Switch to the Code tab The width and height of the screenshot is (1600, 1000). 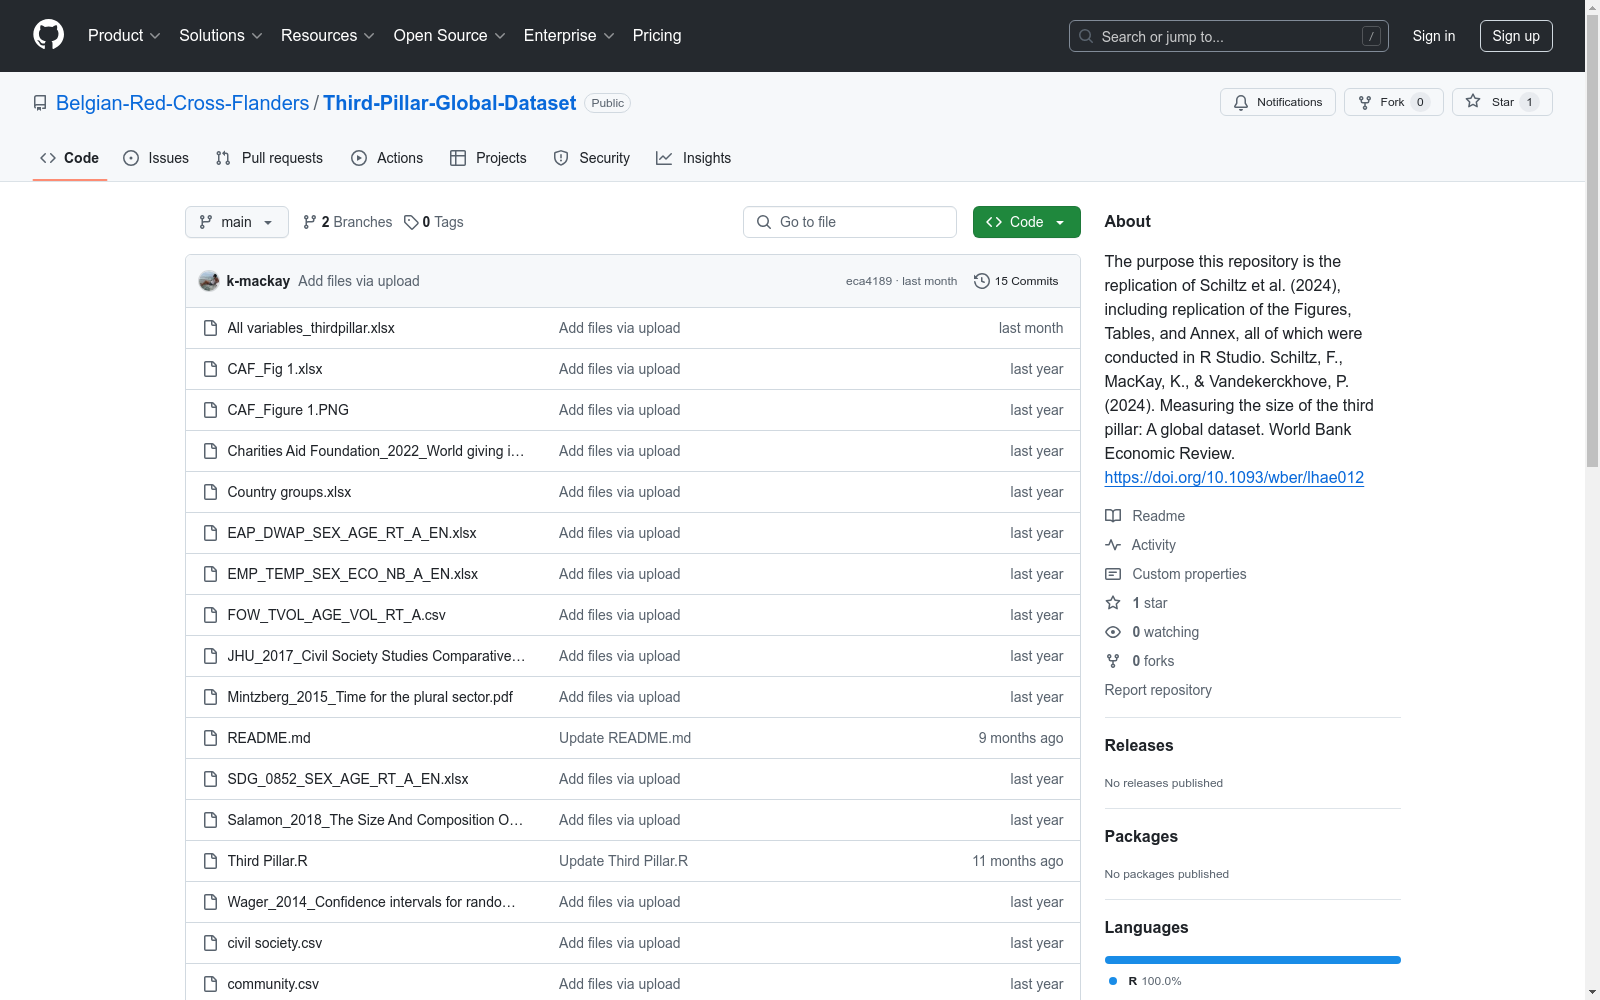click(x=70, y=158)
